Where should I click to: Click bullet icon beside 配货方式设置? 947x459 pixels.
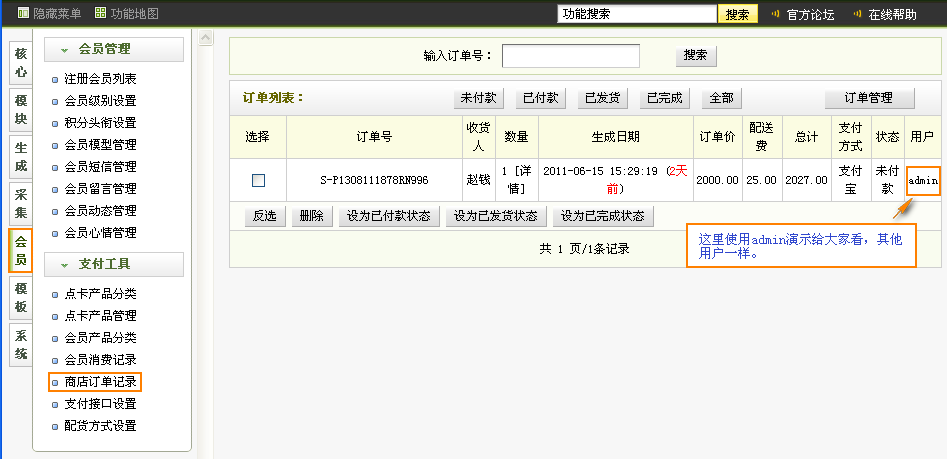click(x=55, y=427)
